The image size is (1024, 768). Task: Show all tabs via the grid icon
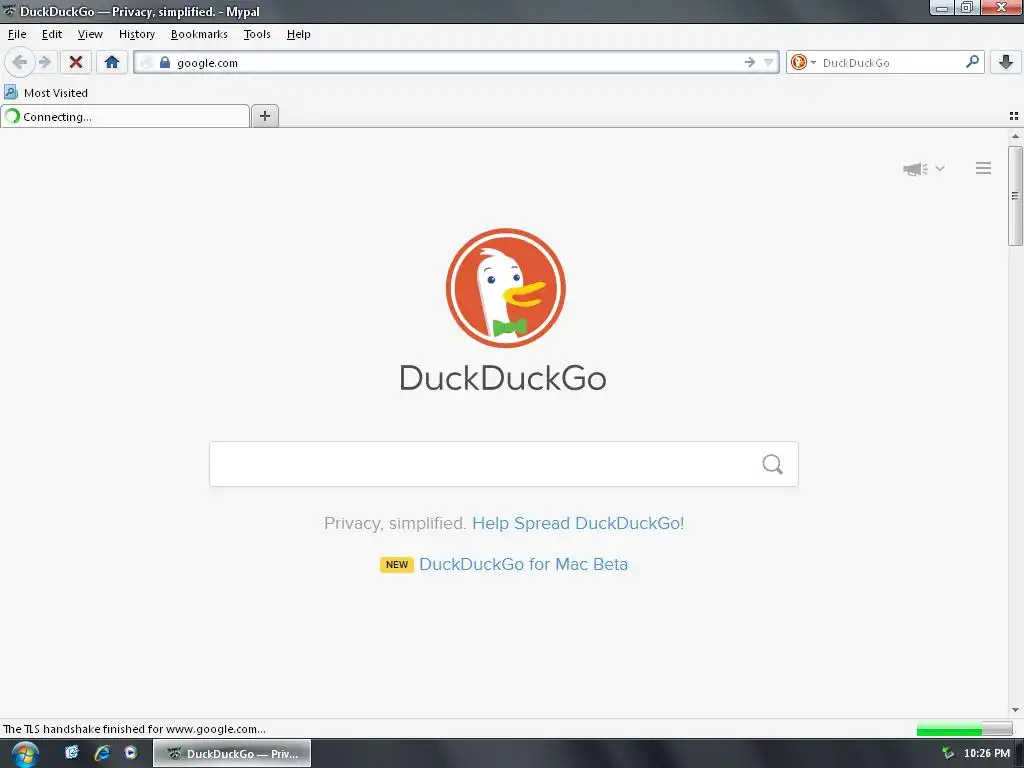[1014, 116]
